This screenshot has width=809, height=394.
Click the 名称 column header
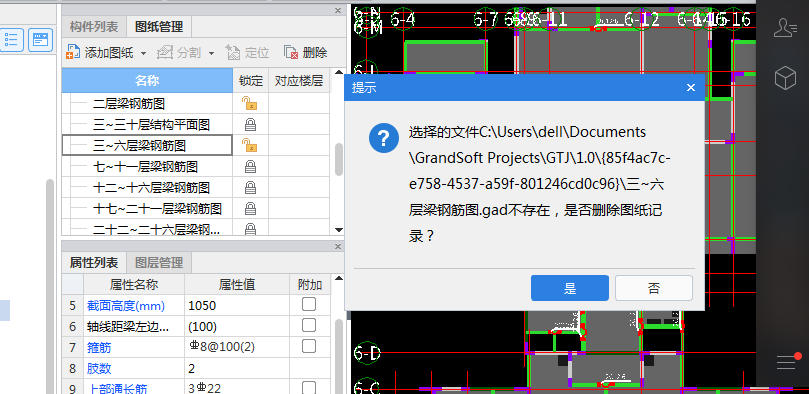tap(148, 81)
